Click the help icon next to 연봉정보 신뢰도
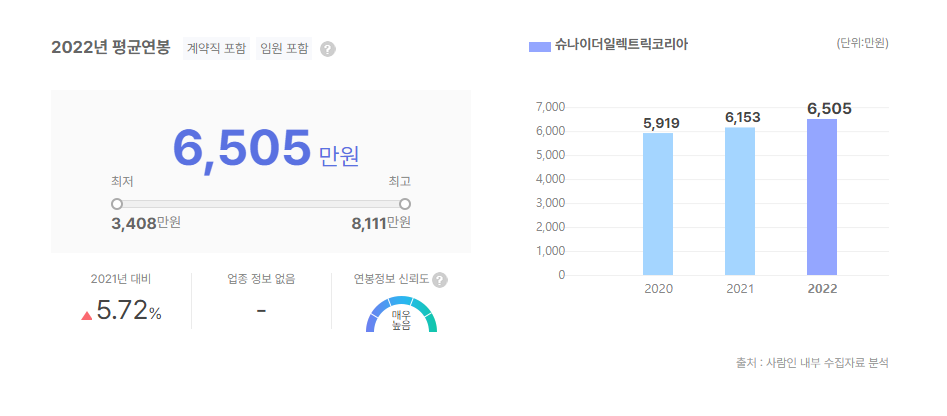The width and height of the screenshot is (947, 416). pos(440,280)
